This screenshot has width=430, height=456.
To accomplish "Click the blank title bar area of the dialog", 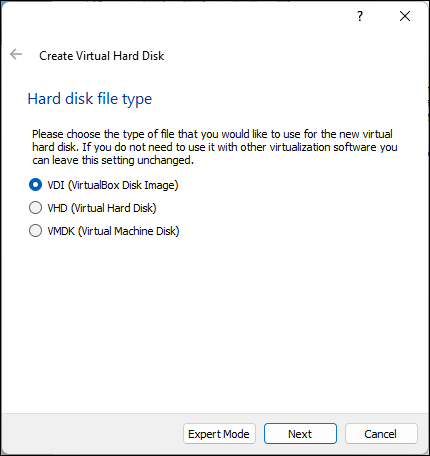I will point(177,17).
